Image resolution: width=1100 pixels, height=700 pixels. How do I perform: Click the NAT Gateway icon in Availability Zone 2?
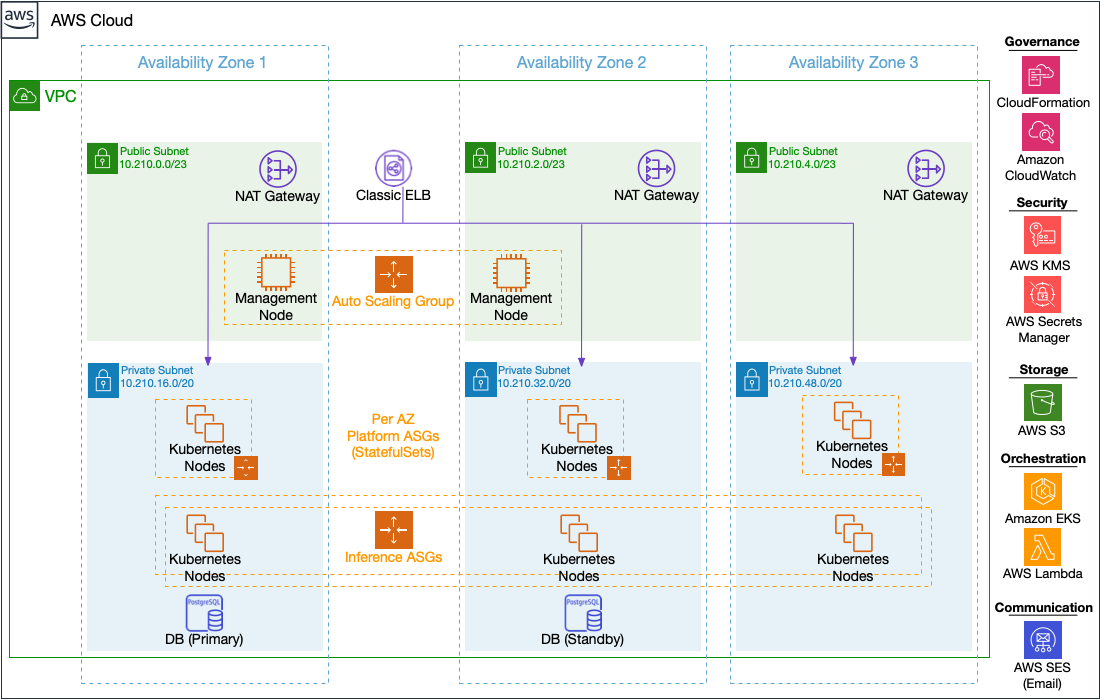pos(656,169)
